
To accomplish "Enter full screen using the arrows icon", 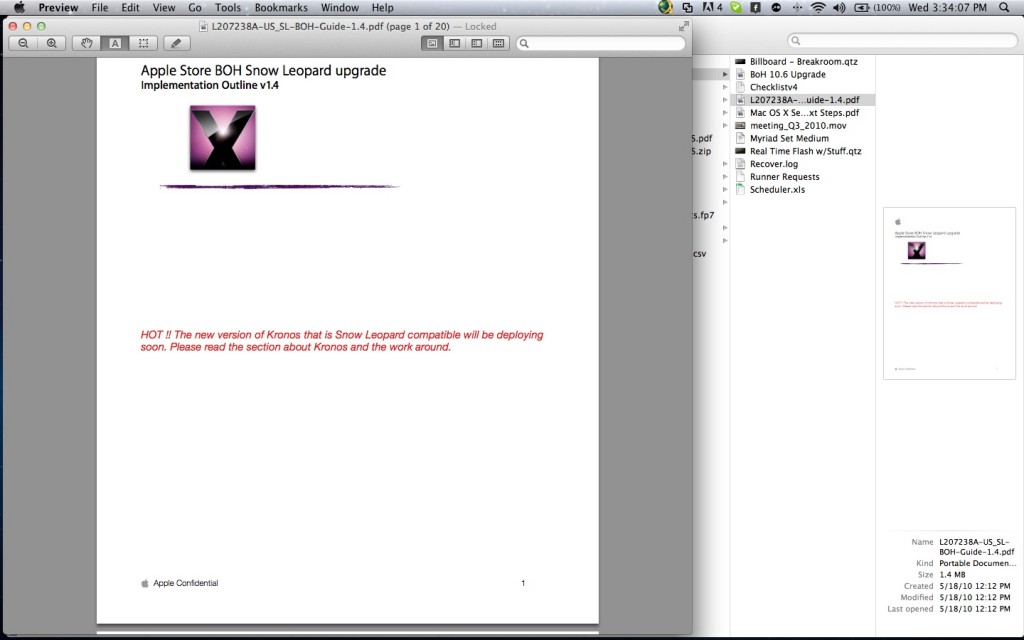I will click(x=684, y=26).
